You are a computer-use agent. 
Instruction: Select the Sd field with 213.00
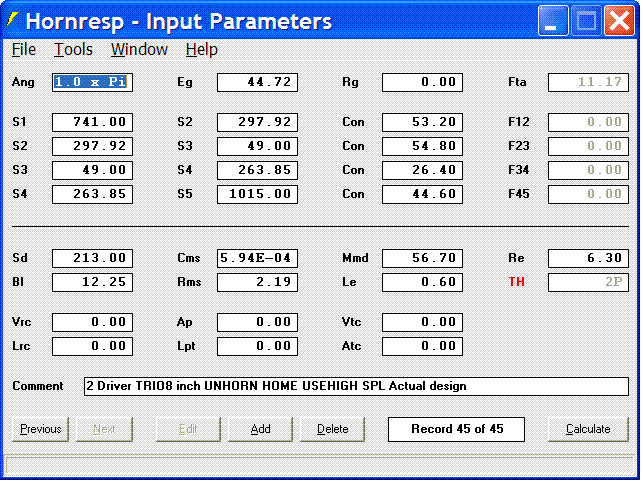(92, 258)
